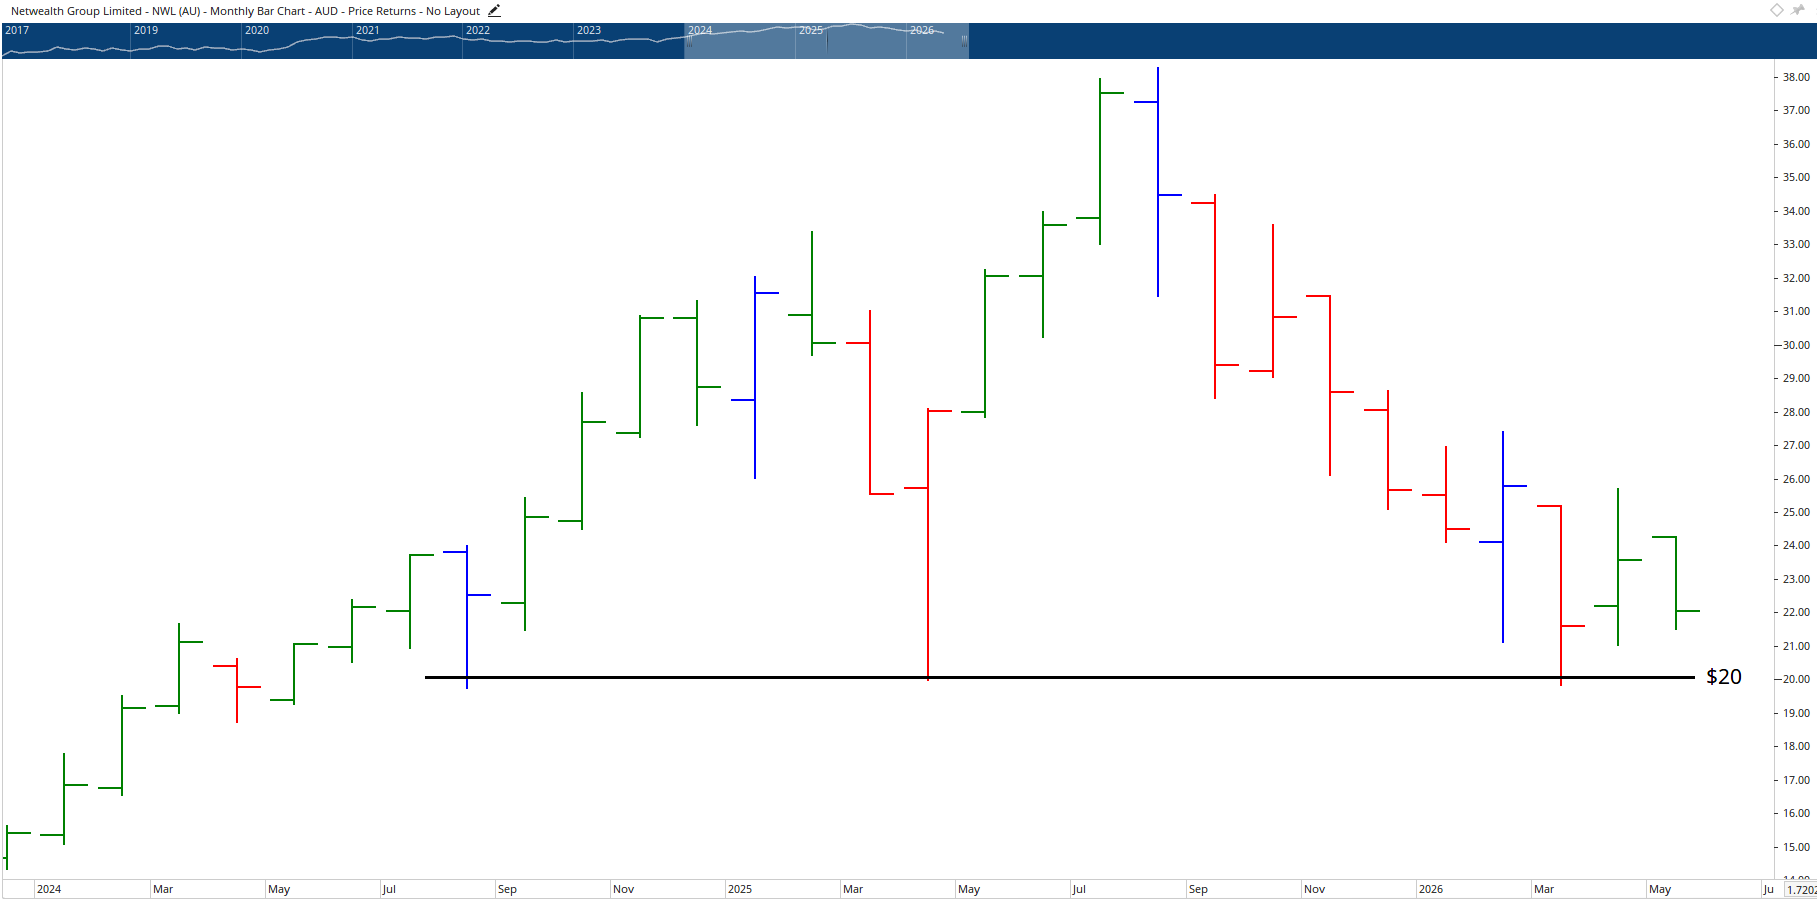The height and width of the screenshot is (903, 1817).
Task: Select 2017 on the overview timeline
Action: [x=17, y=30]
